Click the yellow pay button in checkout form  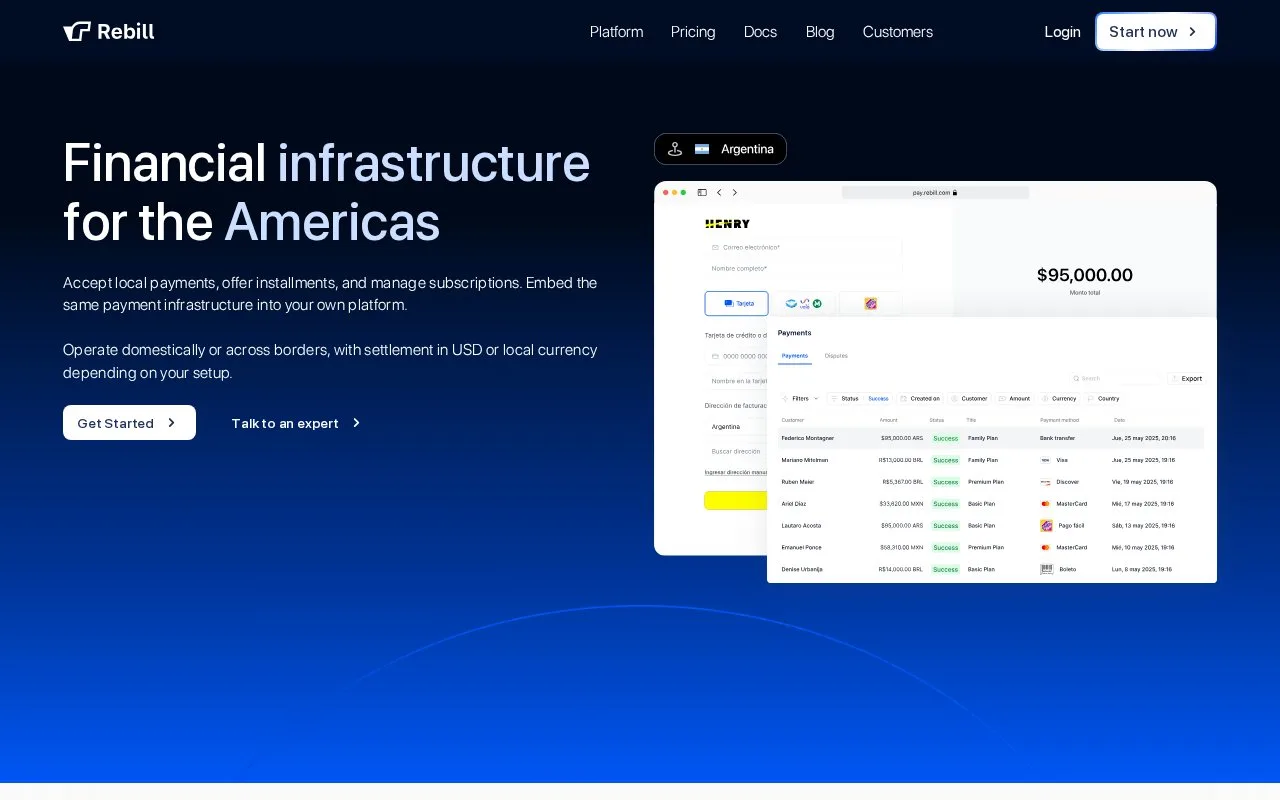click(x=735, y=500)
